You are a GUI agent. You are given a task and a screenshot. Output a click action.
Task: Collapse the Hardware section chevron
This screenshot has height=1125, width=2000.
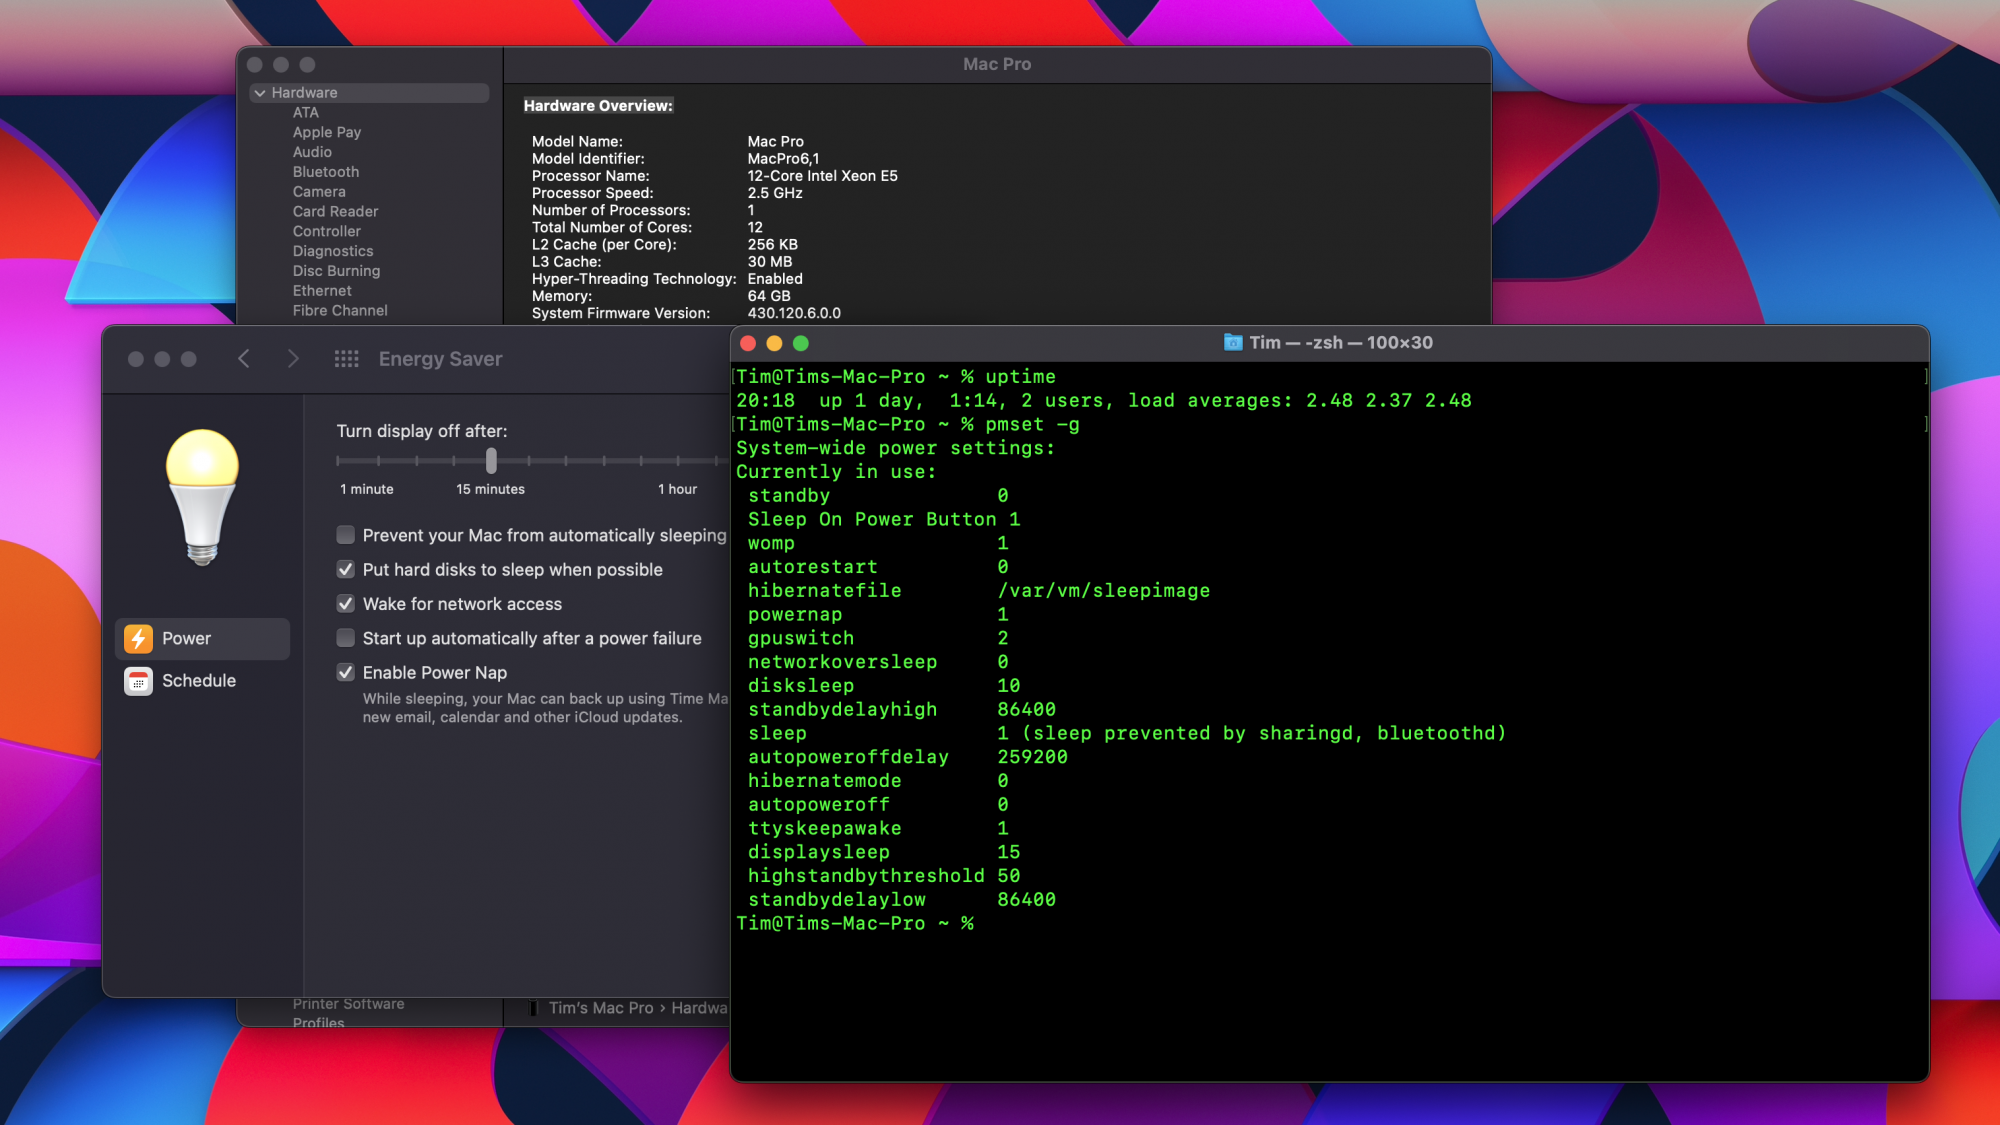pos(260,93)
